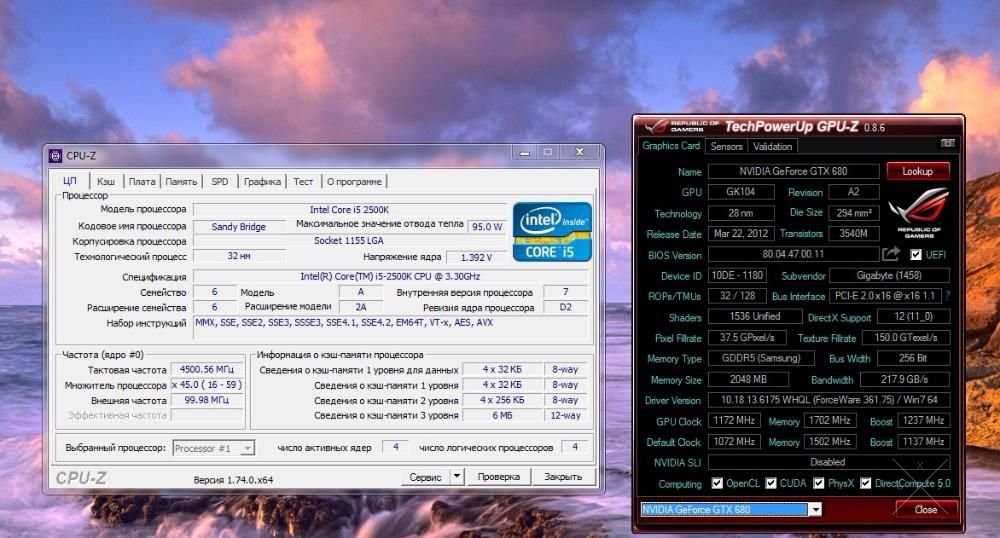Click the Driver Version field in GPU-Z

click(829, 400)
